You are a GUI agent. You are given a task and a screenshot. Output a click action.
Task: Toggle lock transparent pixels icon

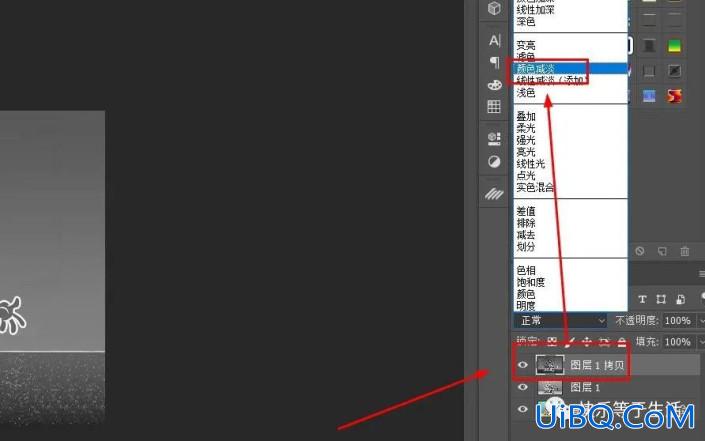[552, 342]
